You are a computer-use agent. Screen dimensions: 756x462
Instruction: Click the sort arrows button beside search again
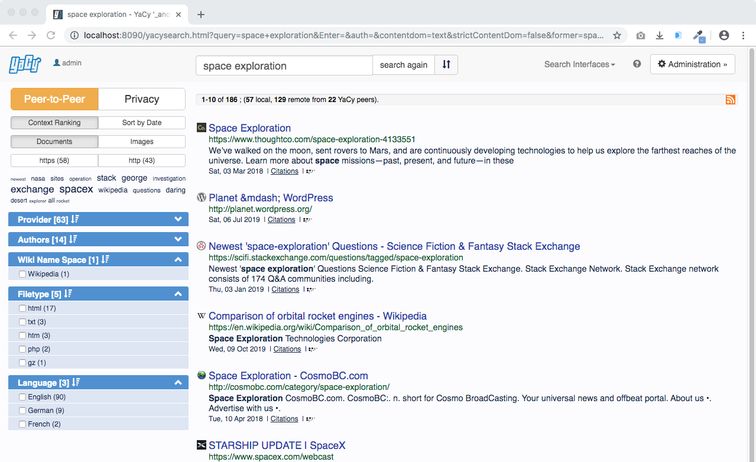point(448,65)
